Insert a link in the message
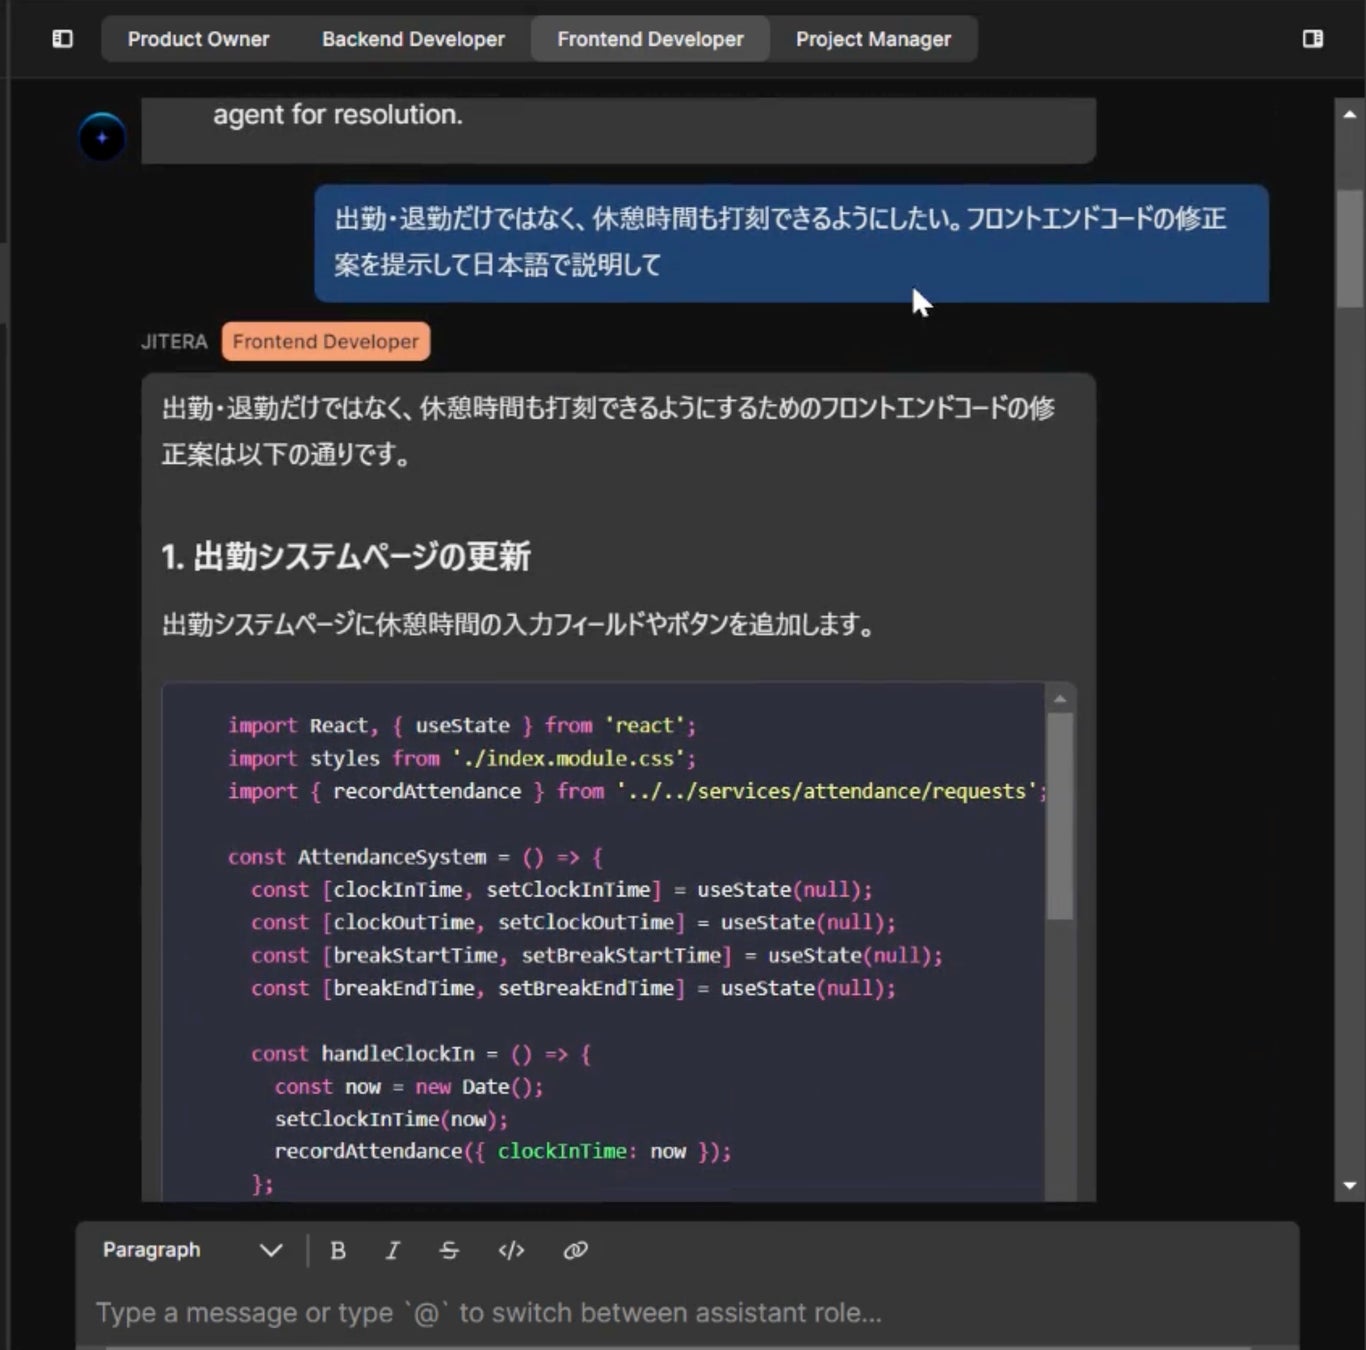The image size is (1366, 1350). 575,1250
